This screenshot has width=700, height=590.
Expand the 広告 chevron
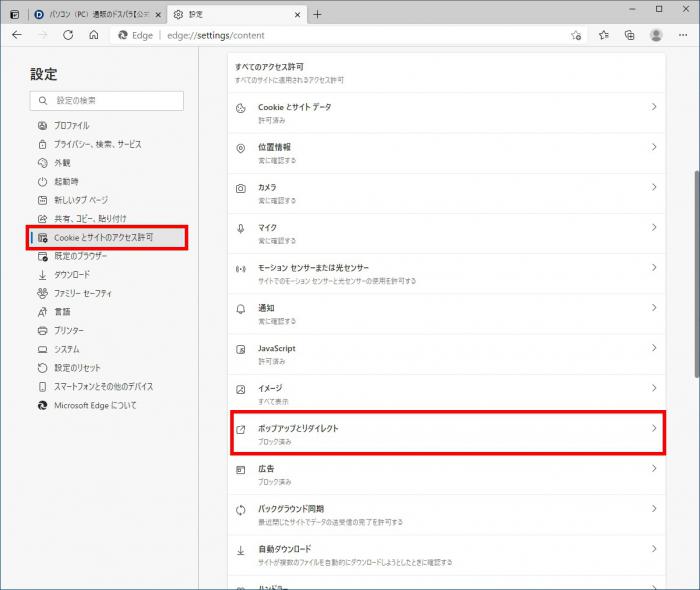pyautogui.click(x=654, y=468)
